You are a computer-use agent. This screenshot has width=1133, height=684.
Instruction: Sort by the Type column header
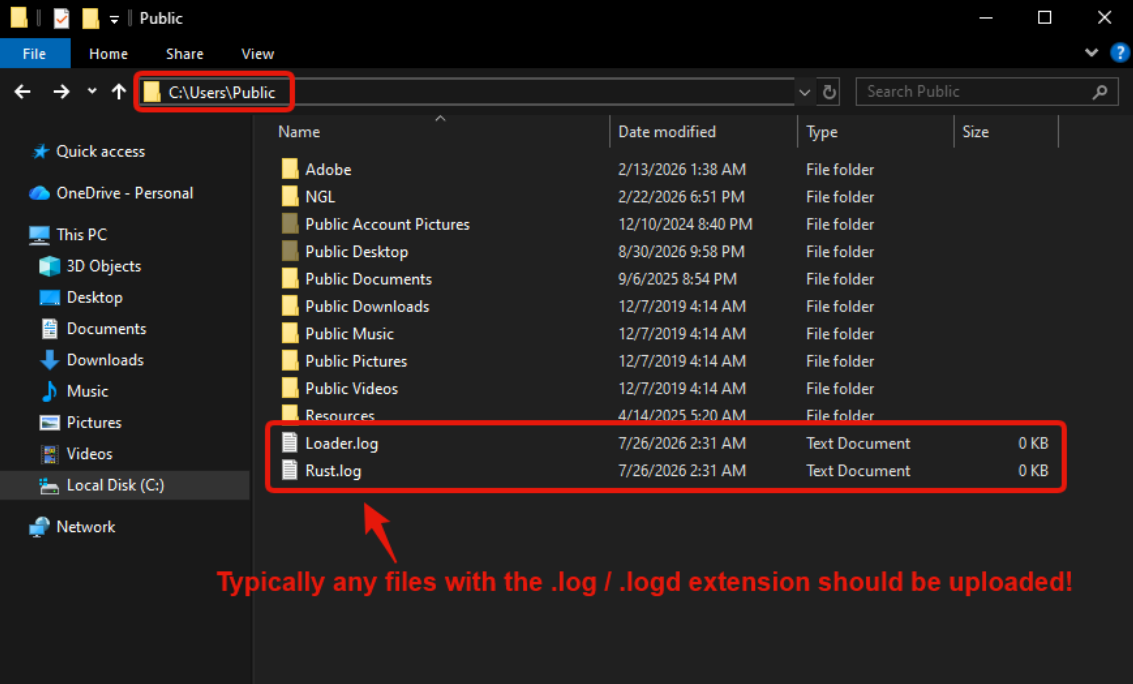click(822, 131)
